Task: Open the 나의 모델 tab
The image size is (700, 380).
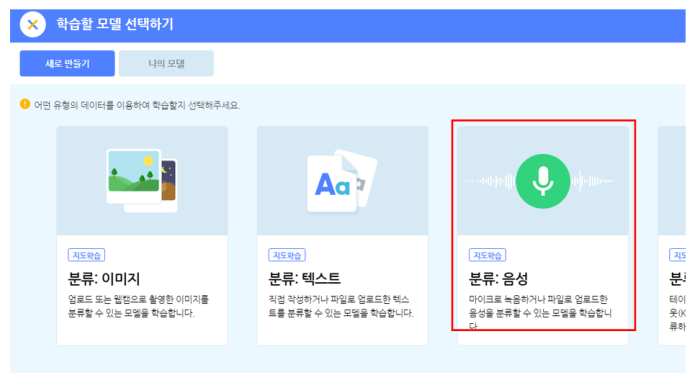Action: [166, 63]
